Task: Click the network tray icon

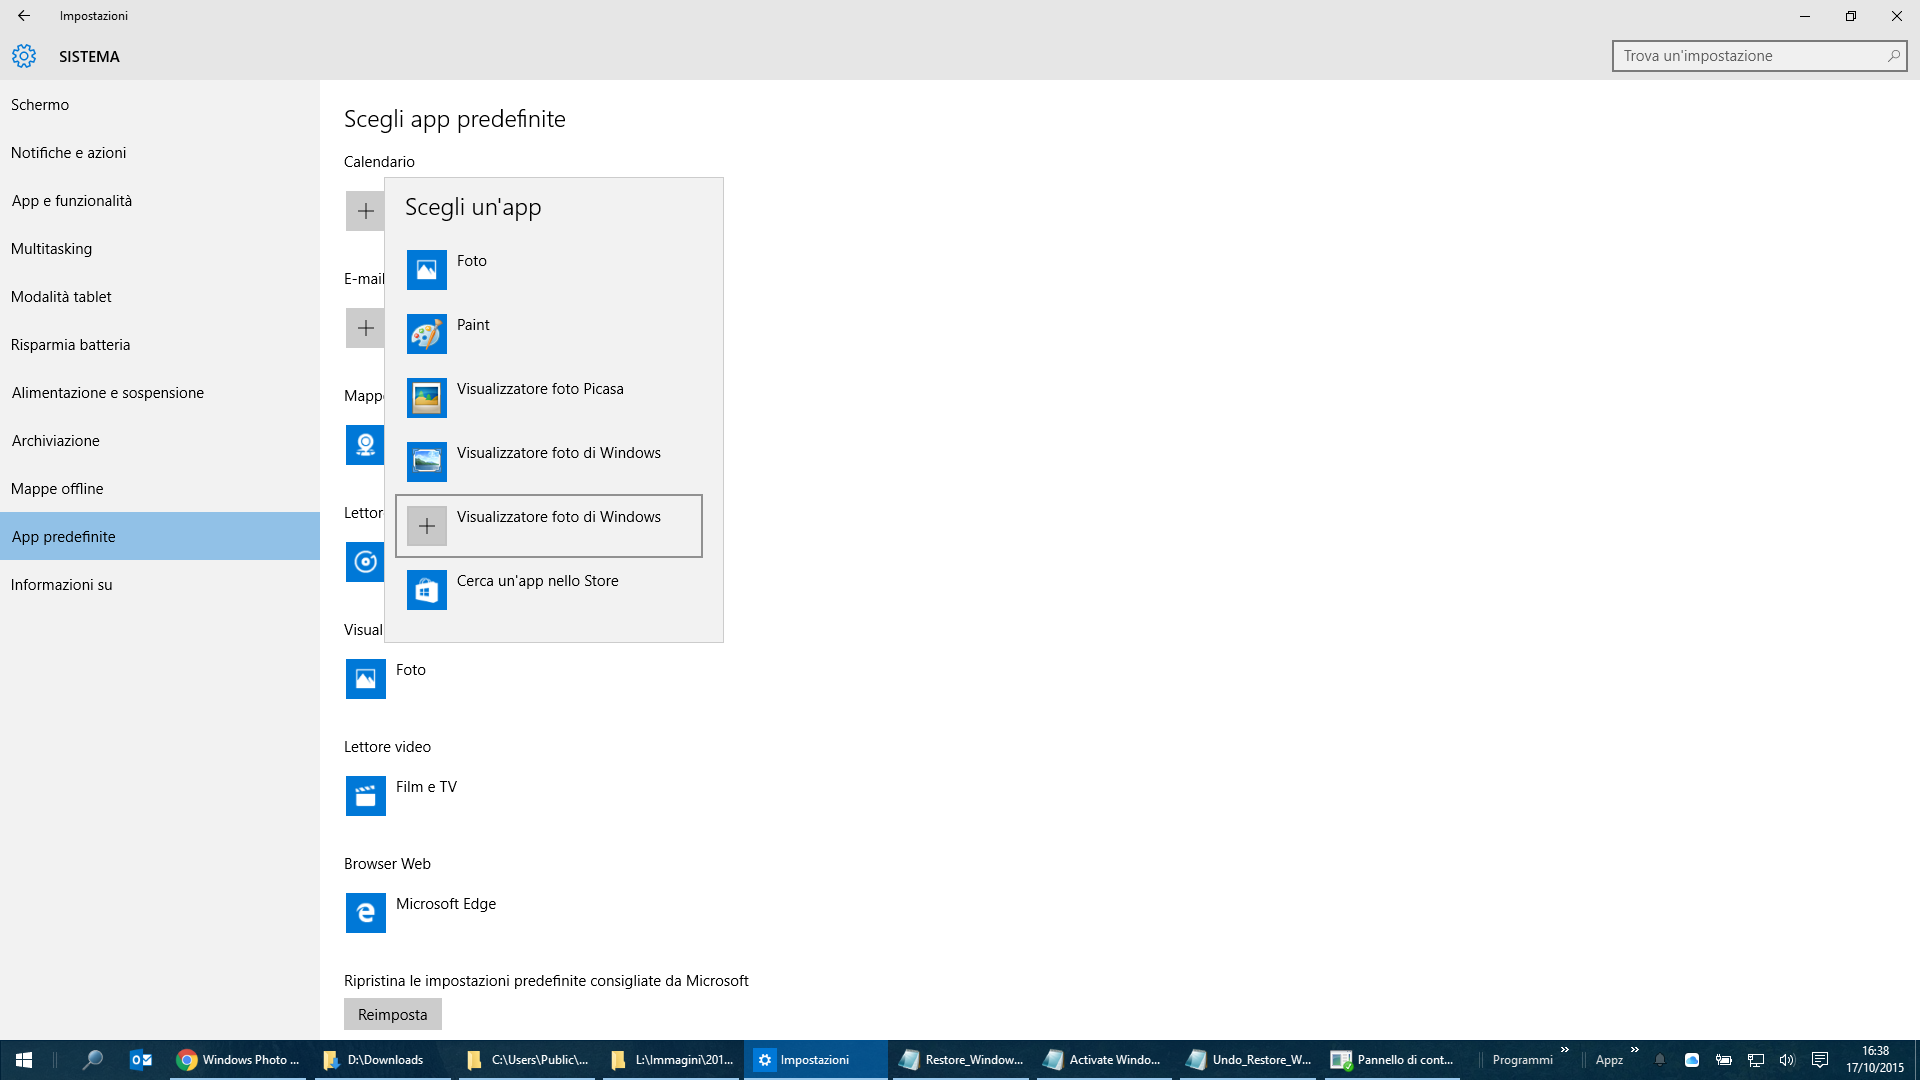Action: click(1756, 1060)
